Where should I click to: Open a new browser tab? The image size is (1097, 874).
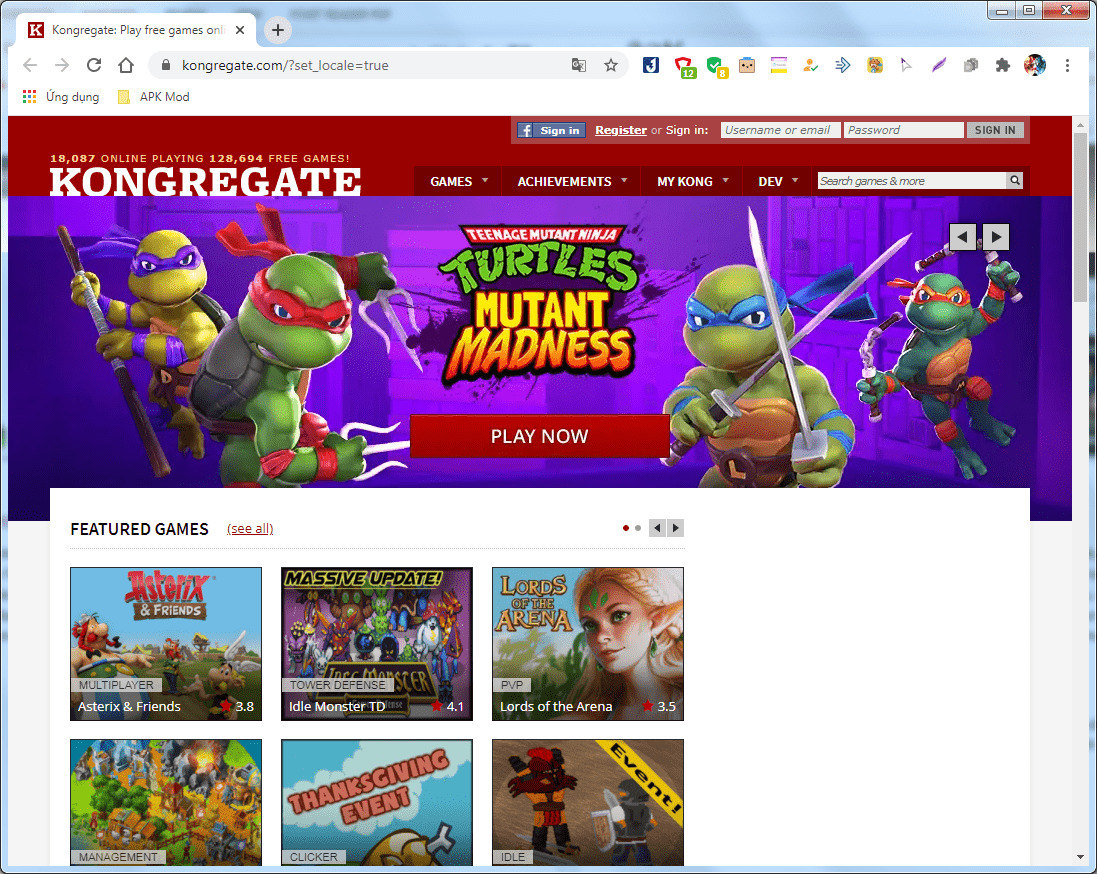coord(278,29)
